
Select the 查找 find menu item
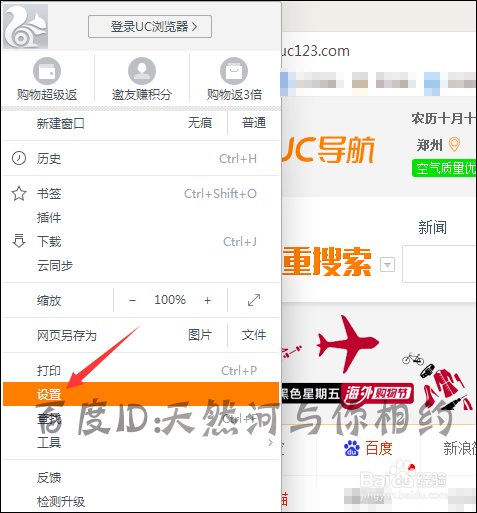click(x=141, y=419)
